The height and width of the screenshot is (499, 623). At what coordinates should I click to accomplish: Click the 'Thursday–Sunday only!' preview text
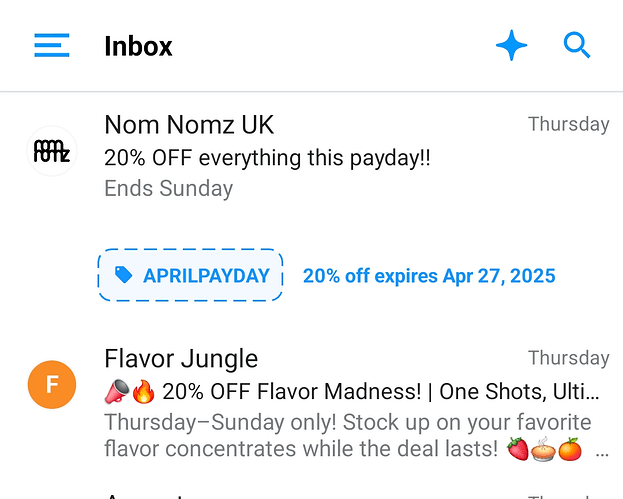point(221,422)
